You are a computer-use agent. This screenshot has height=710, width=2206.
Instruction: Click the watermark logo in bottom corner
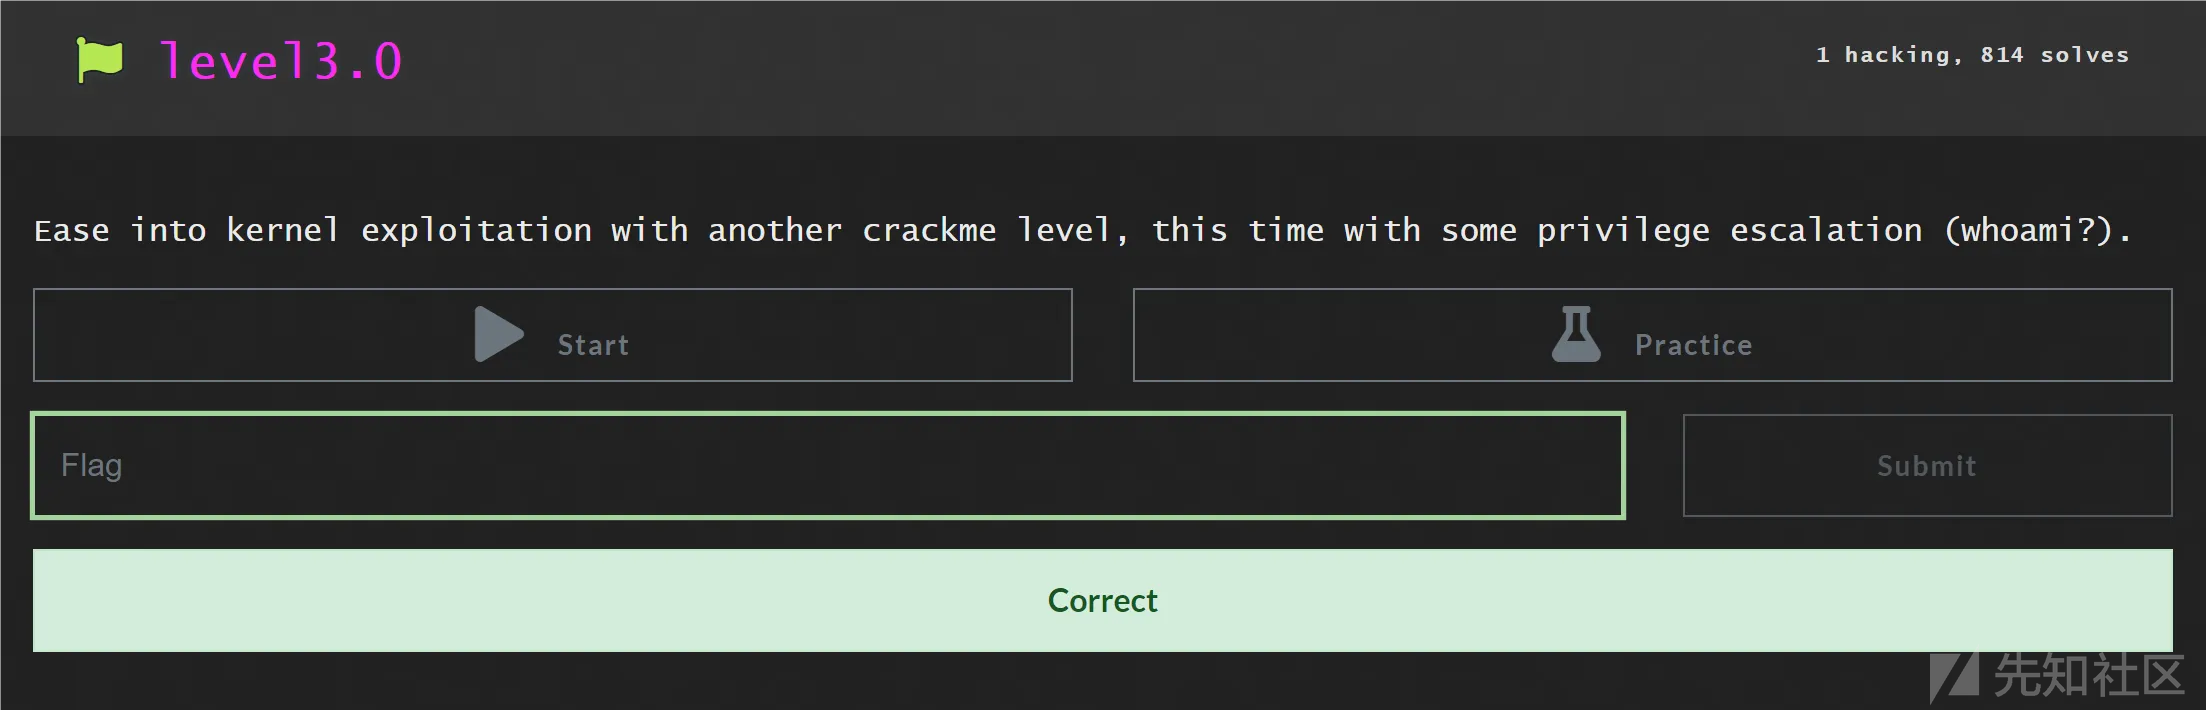[x=1955, y=678]
